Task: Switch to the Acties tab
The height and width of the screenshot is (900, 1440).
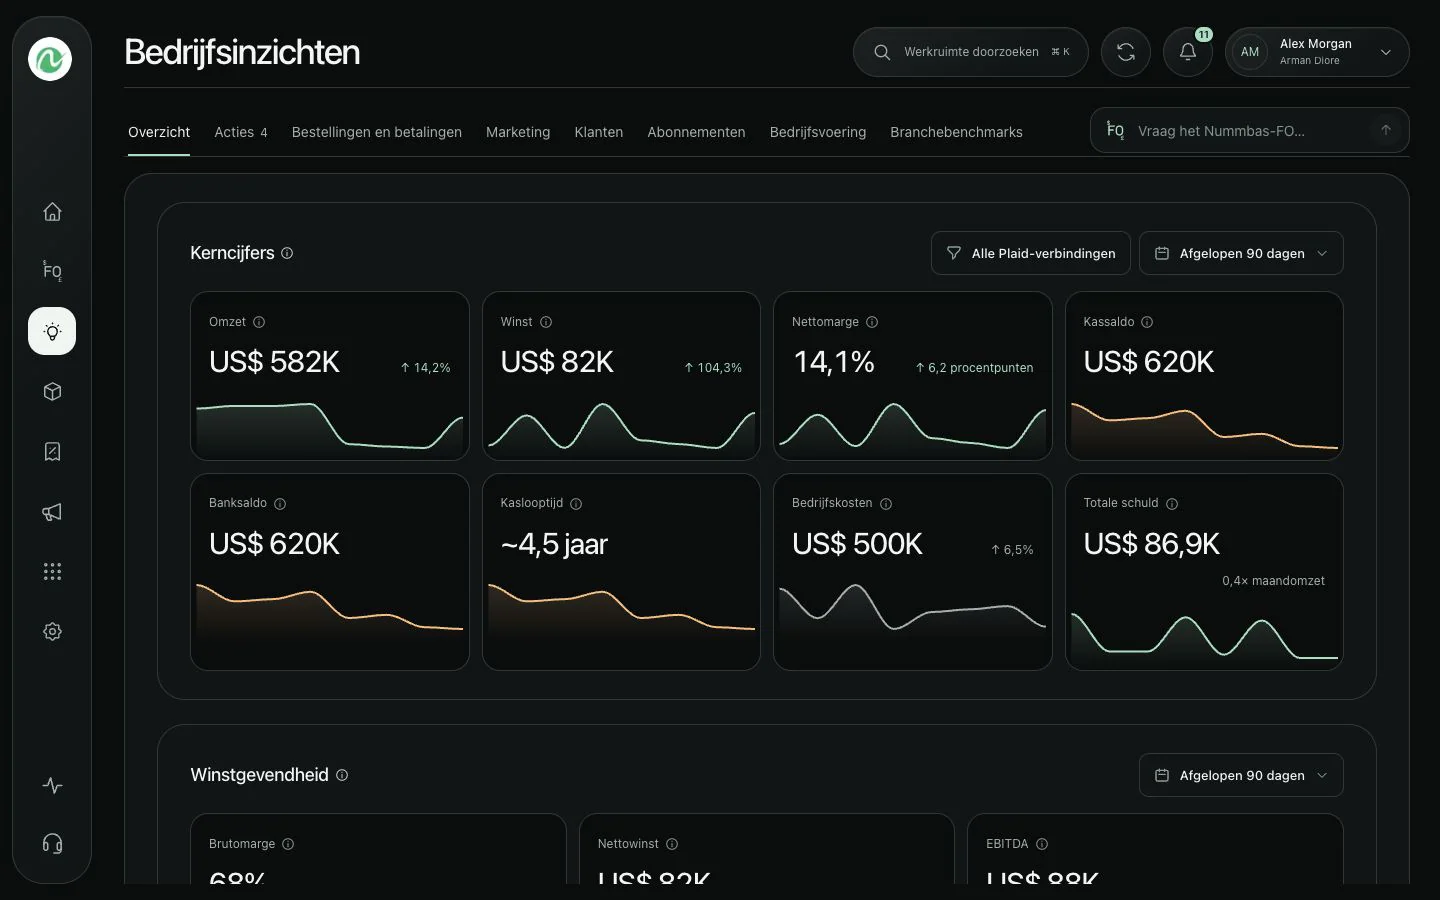Action: 241,132
